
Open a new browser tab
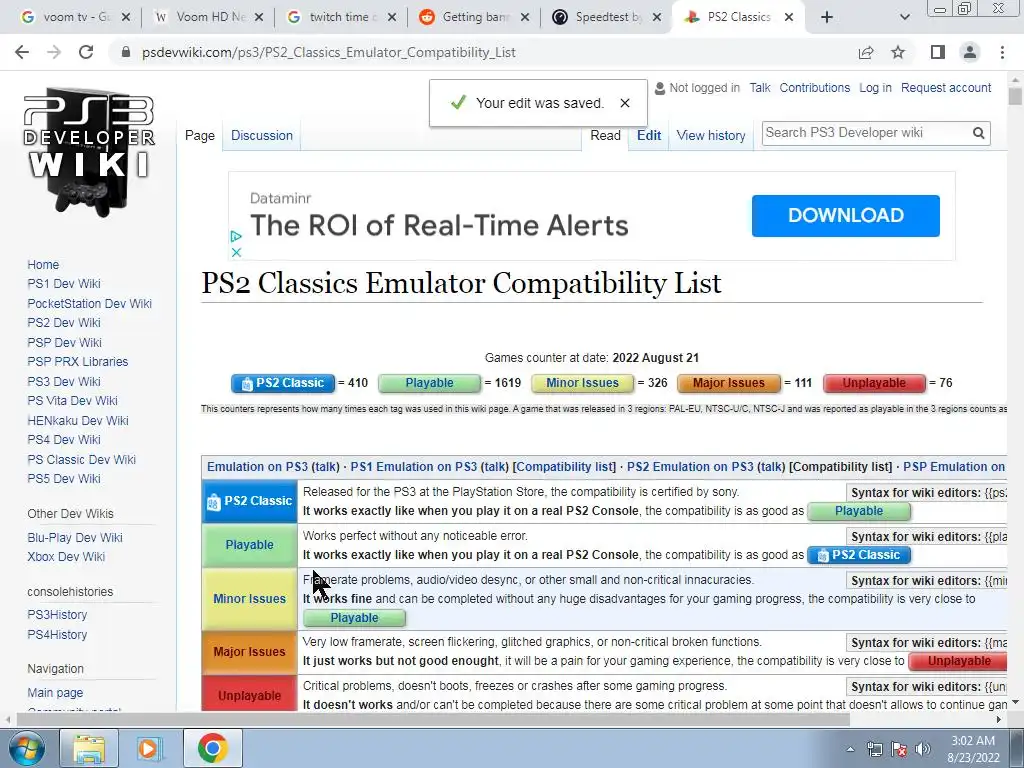827,17
